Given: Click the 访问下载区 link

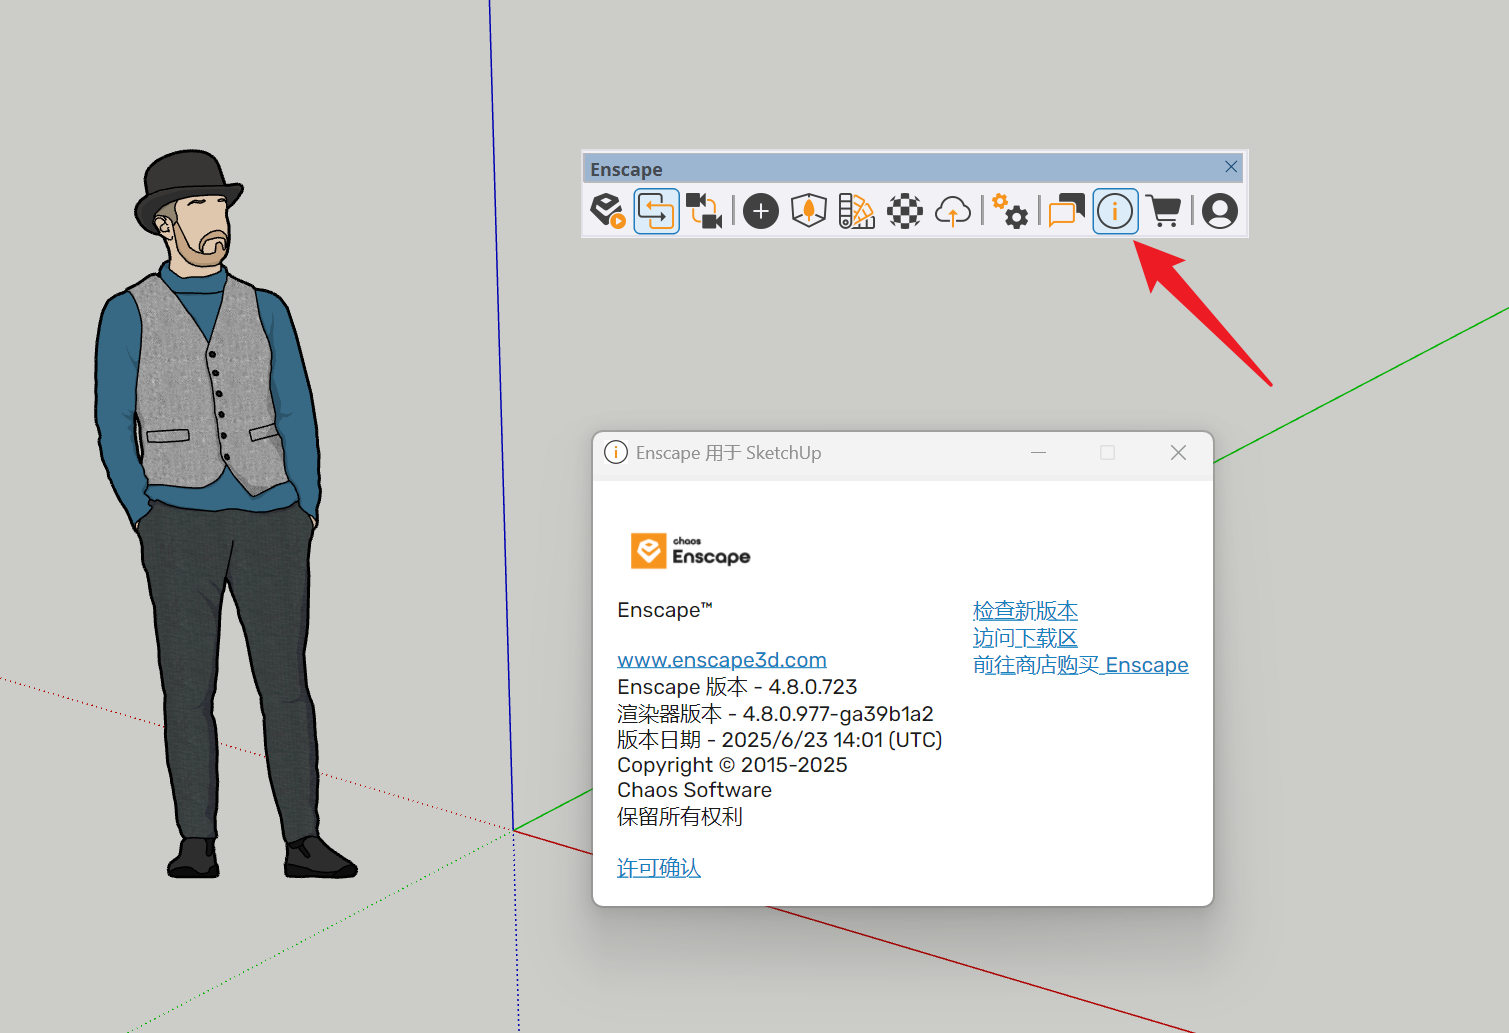Looking at the screenshot, I should point(1025,638).
